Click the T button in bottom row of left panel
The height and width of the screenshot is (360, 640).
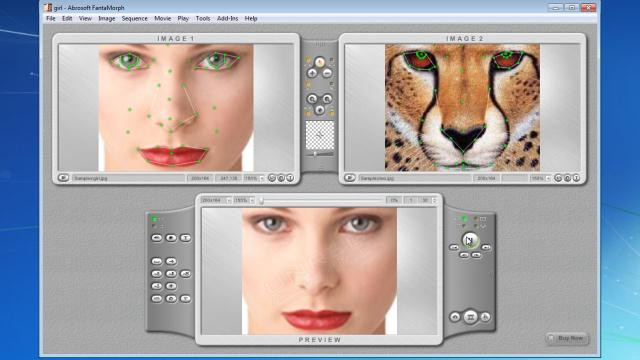click(186, 299)
